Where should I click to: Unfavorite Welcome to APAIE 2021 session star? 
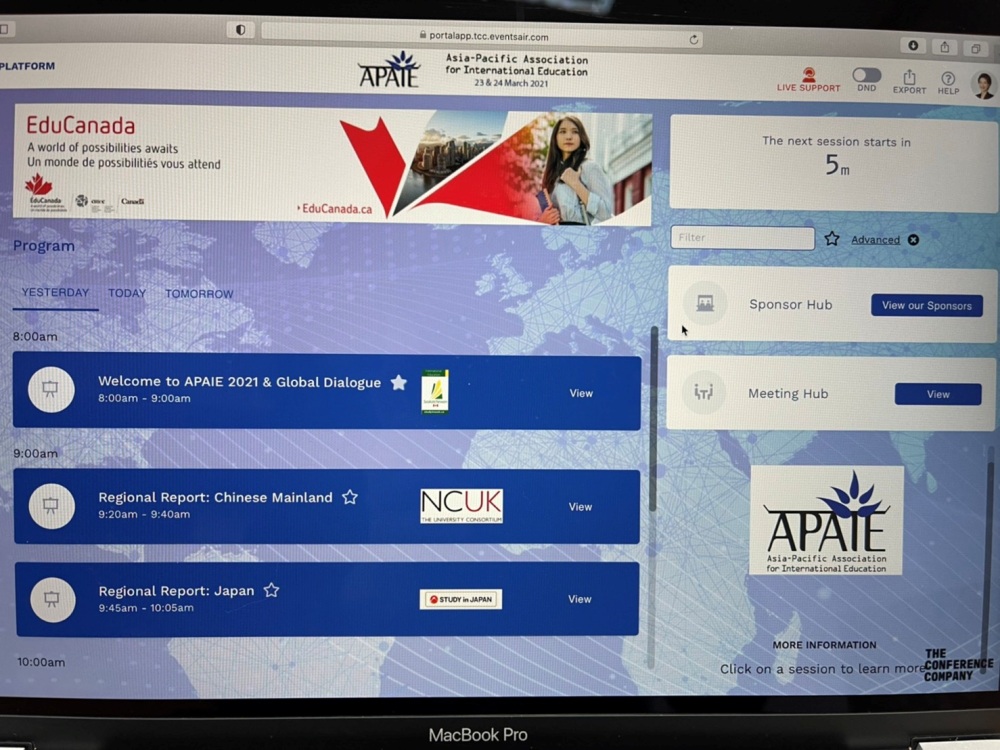pyautogui.click(x=399, y=383)
